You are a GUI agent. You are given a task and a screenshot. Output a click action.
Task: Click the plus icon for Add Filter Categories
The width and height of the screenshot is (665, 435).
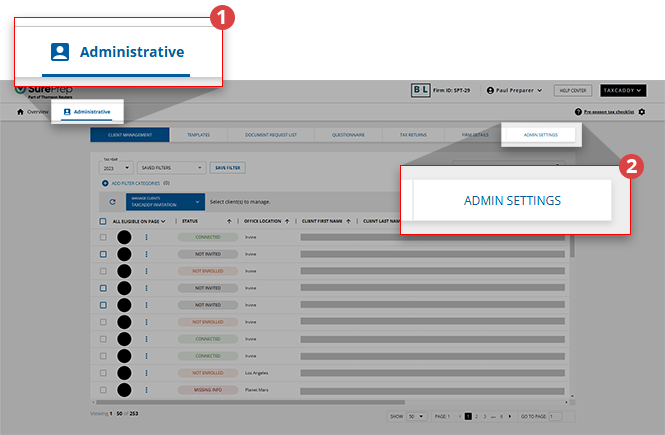point(105,183)
